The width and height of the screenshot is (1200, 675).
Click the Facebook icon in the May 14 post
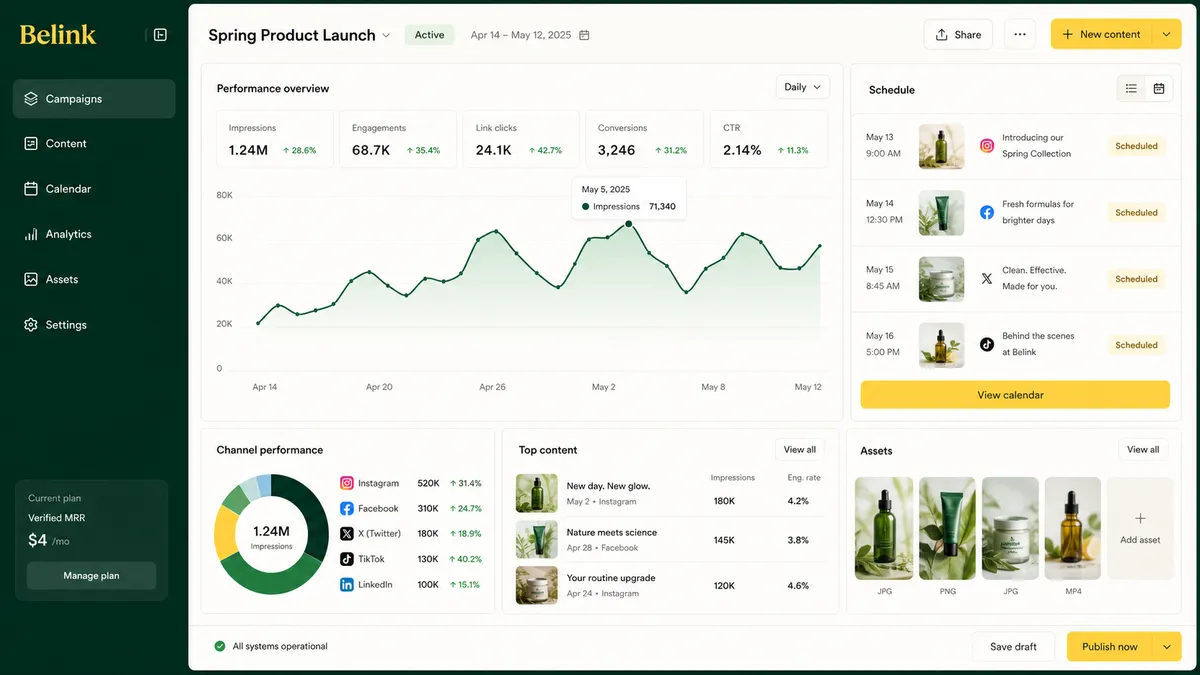point(987,212)
